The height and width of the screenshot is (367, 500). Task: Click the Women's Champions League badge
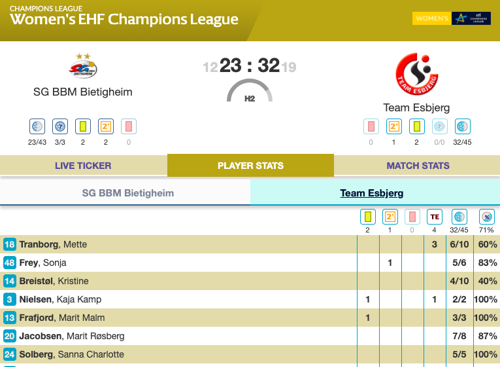click(451, 18)
